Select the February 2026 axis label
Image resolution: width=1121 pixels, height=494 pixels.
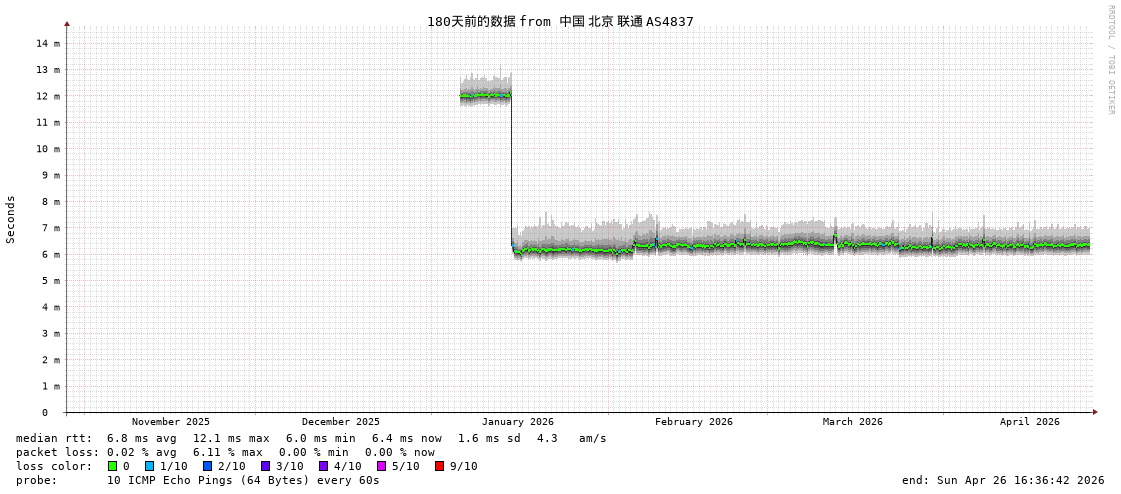point(693,422)
